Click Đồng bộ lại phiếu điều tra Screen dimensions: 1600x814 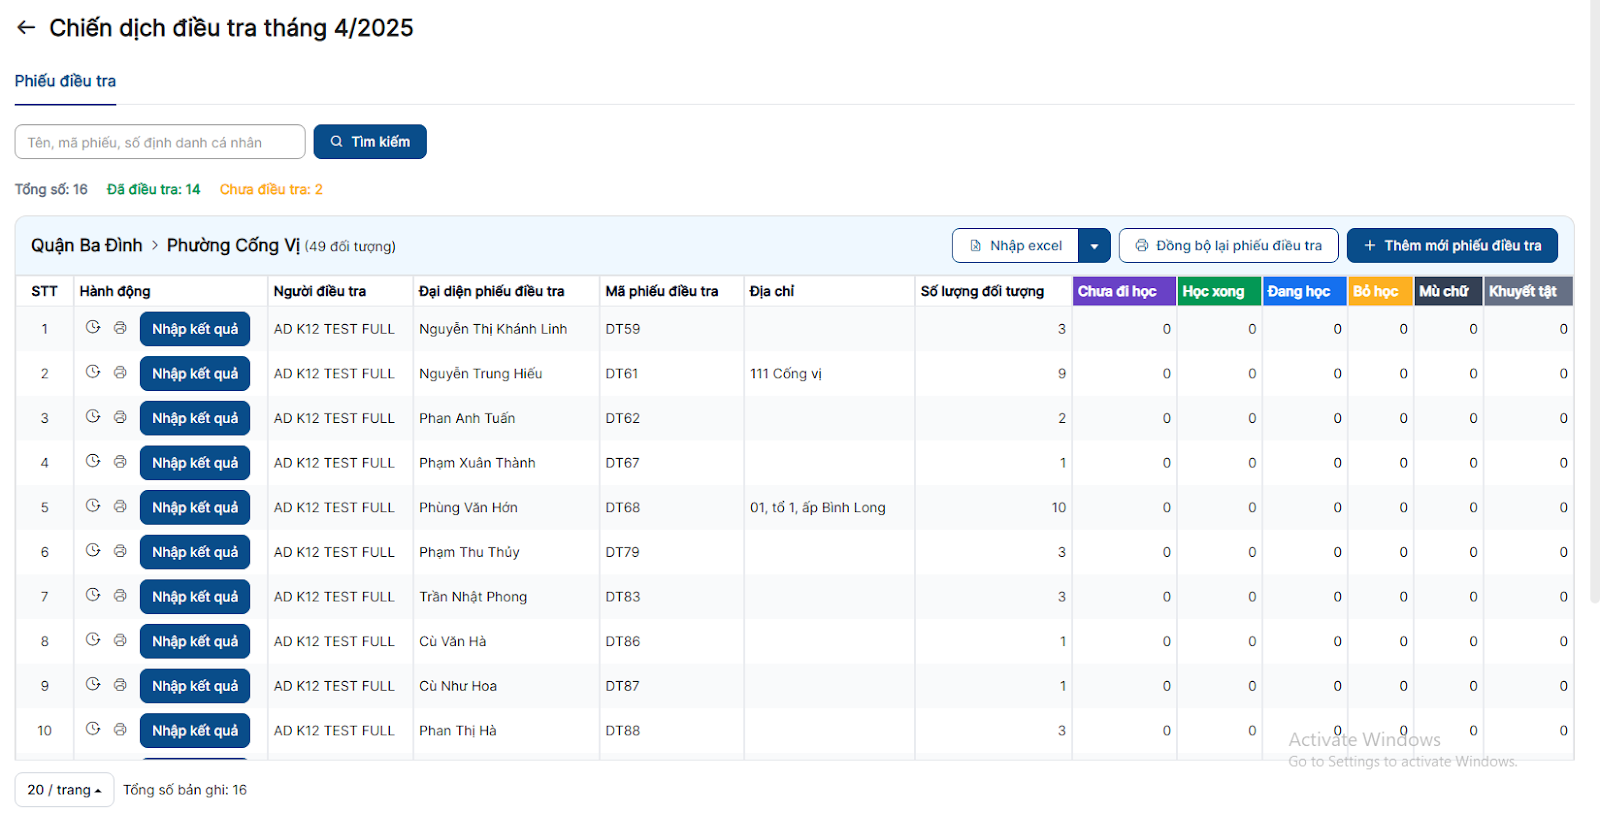(x=1228, y=246)
